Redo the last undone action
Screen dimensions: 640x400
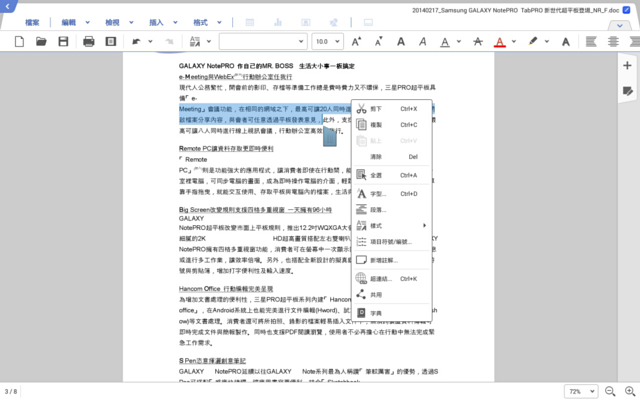tap(169, 42)
